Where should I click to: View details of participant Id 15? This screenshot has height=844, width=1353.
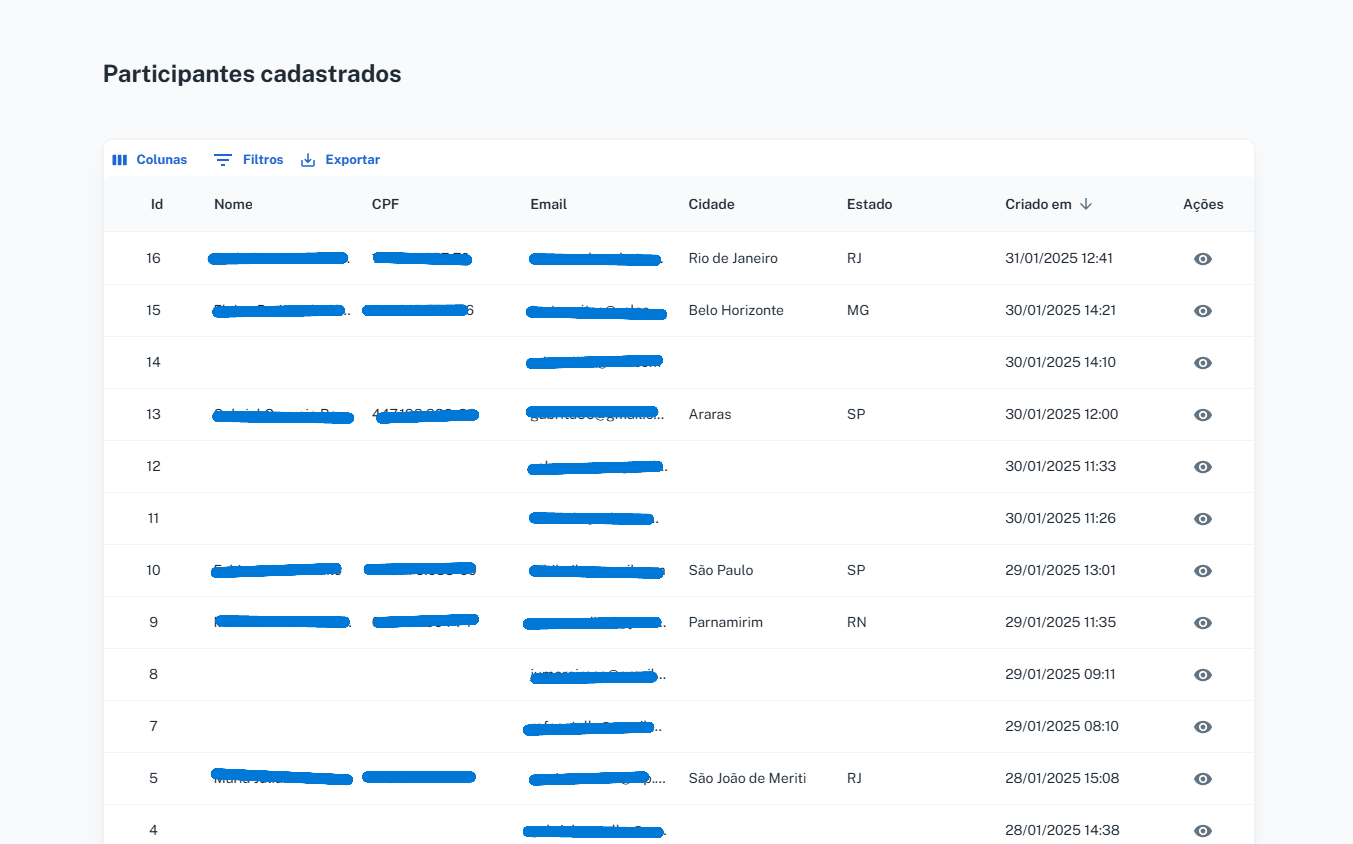(1203, 311)
